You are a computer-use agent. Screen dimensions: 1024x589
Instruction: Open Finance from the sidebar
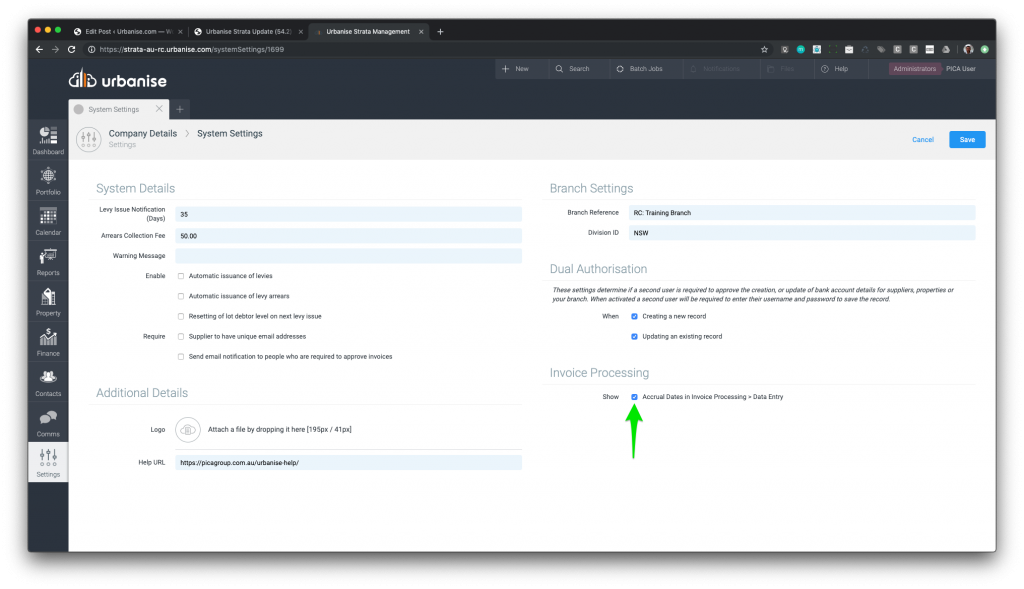point(48,341)
